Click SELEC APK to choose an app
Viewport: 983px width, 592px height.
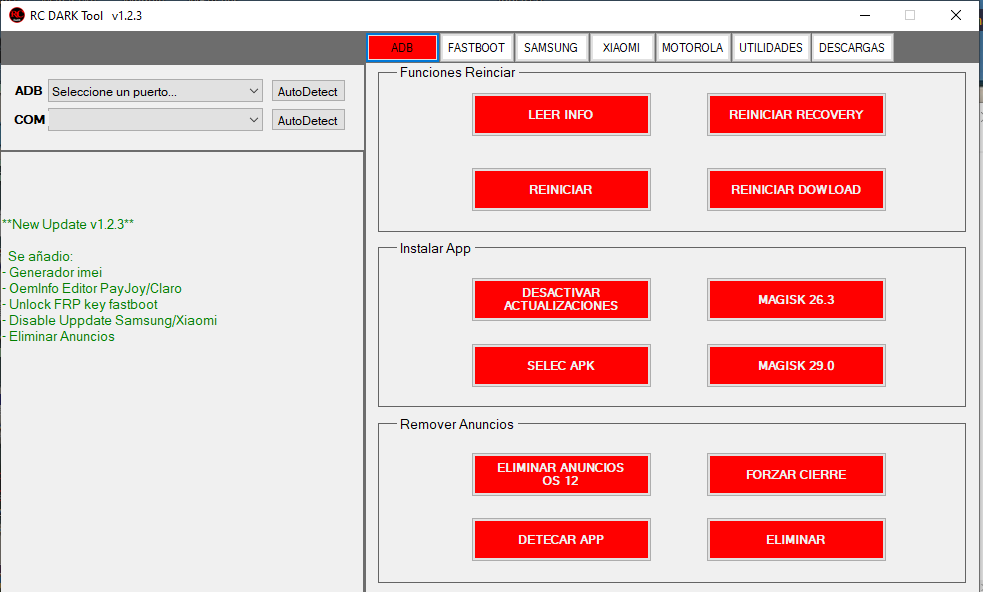[x=561, y=365]
